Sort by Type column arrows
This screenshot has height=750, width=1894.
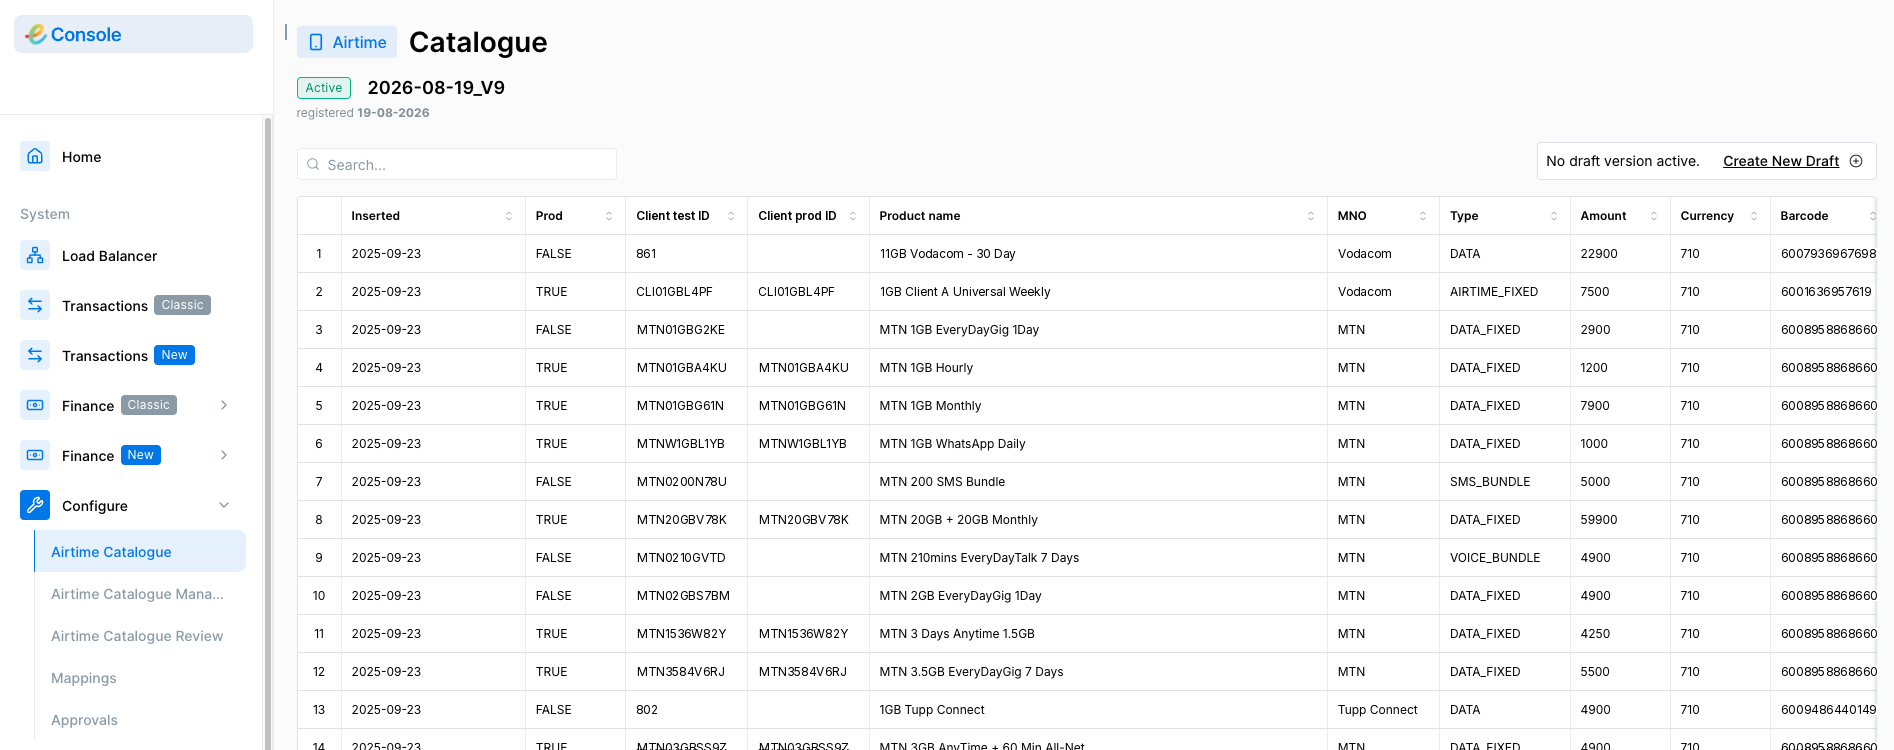(x=1554, y=216)
